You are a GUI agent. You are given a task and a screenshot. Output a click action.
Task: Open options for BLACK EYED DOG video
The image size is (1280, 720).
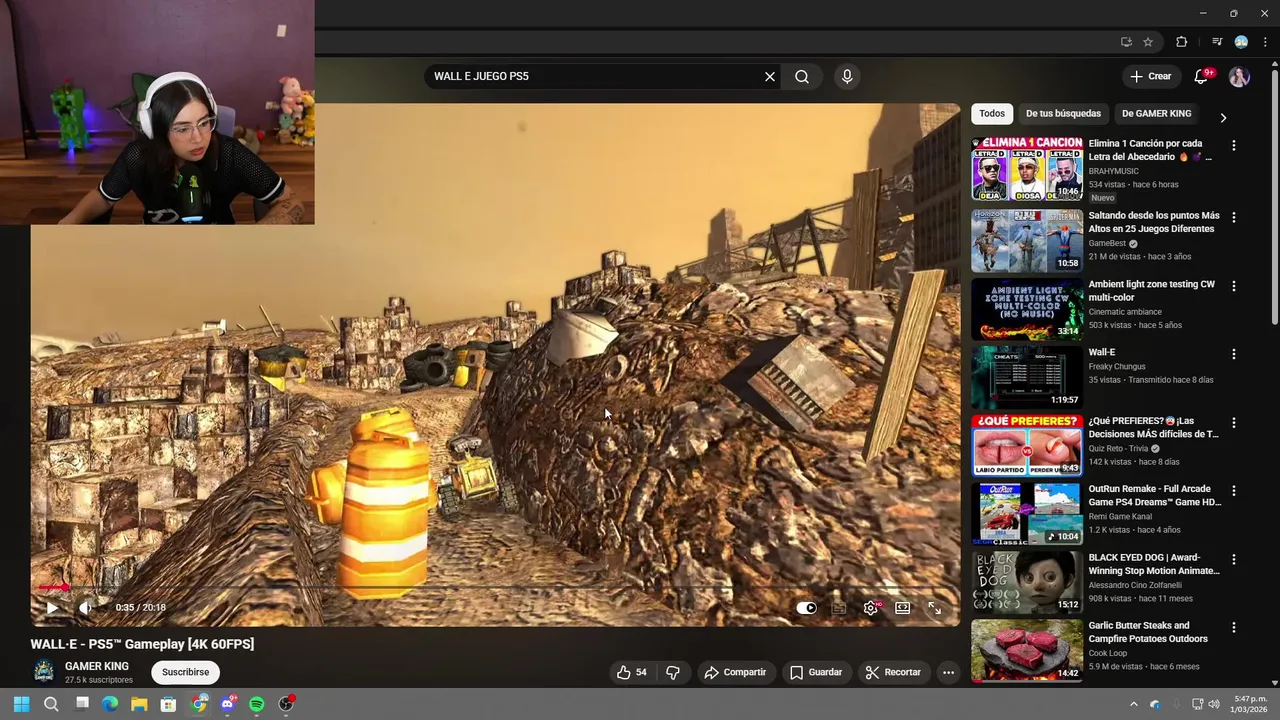click(x=1233, y=560)
